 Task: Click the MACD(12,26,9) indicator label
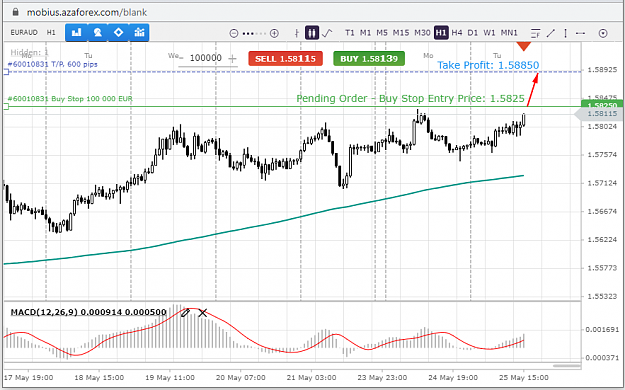(88, 312)
